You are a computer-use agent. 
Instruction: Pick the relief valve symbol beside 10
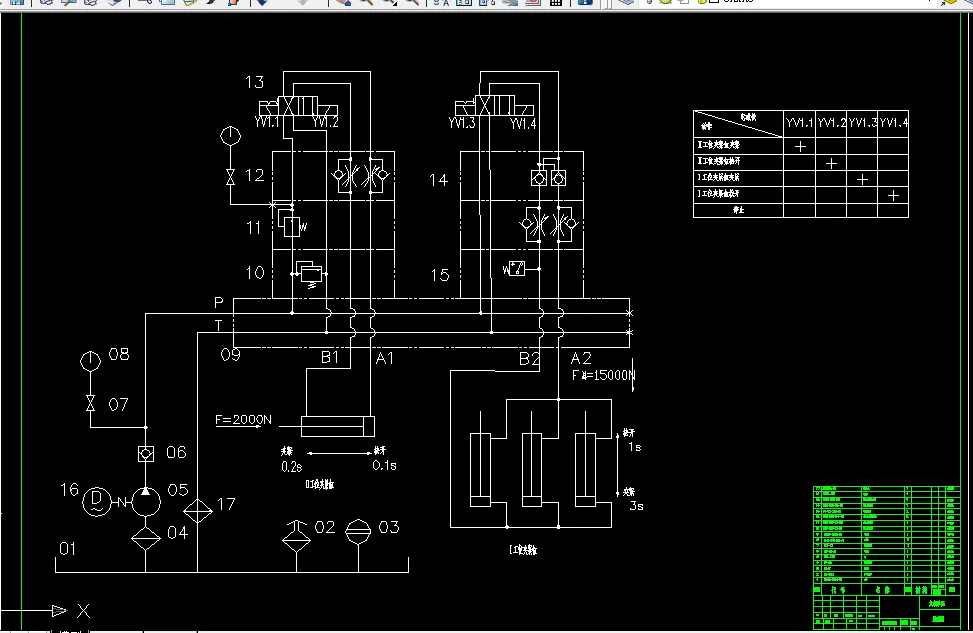pyautogui.click(x=308, y=274)
